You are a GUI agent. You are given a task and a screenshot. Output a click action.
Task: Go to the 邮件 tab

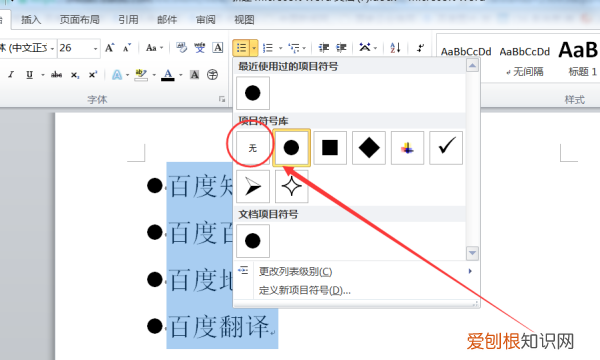point(167,20)
